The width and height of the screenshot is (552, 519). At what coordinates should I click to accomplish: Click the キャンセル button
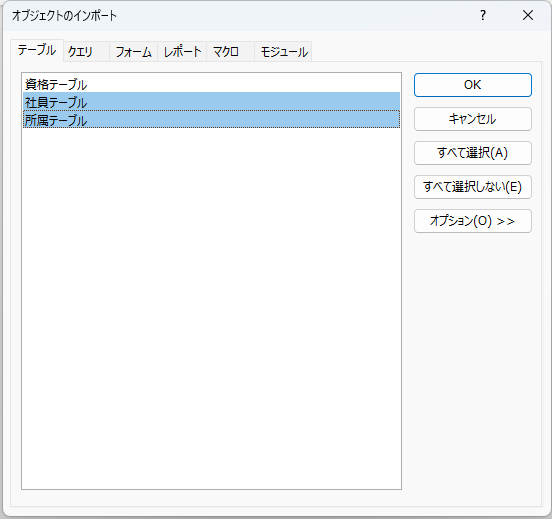pyautogui.click(x=472, y=119)
